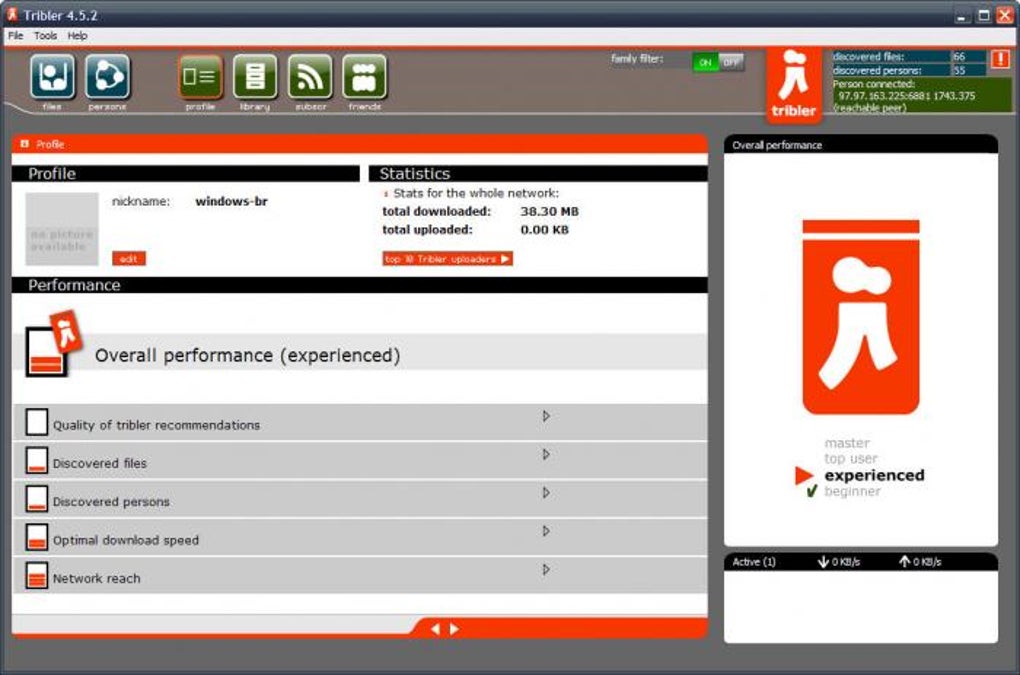Image resolution: width=1020 pixels, height=675 pixels.
Task: Minimize the Tribler window
Action: (962, 16)
